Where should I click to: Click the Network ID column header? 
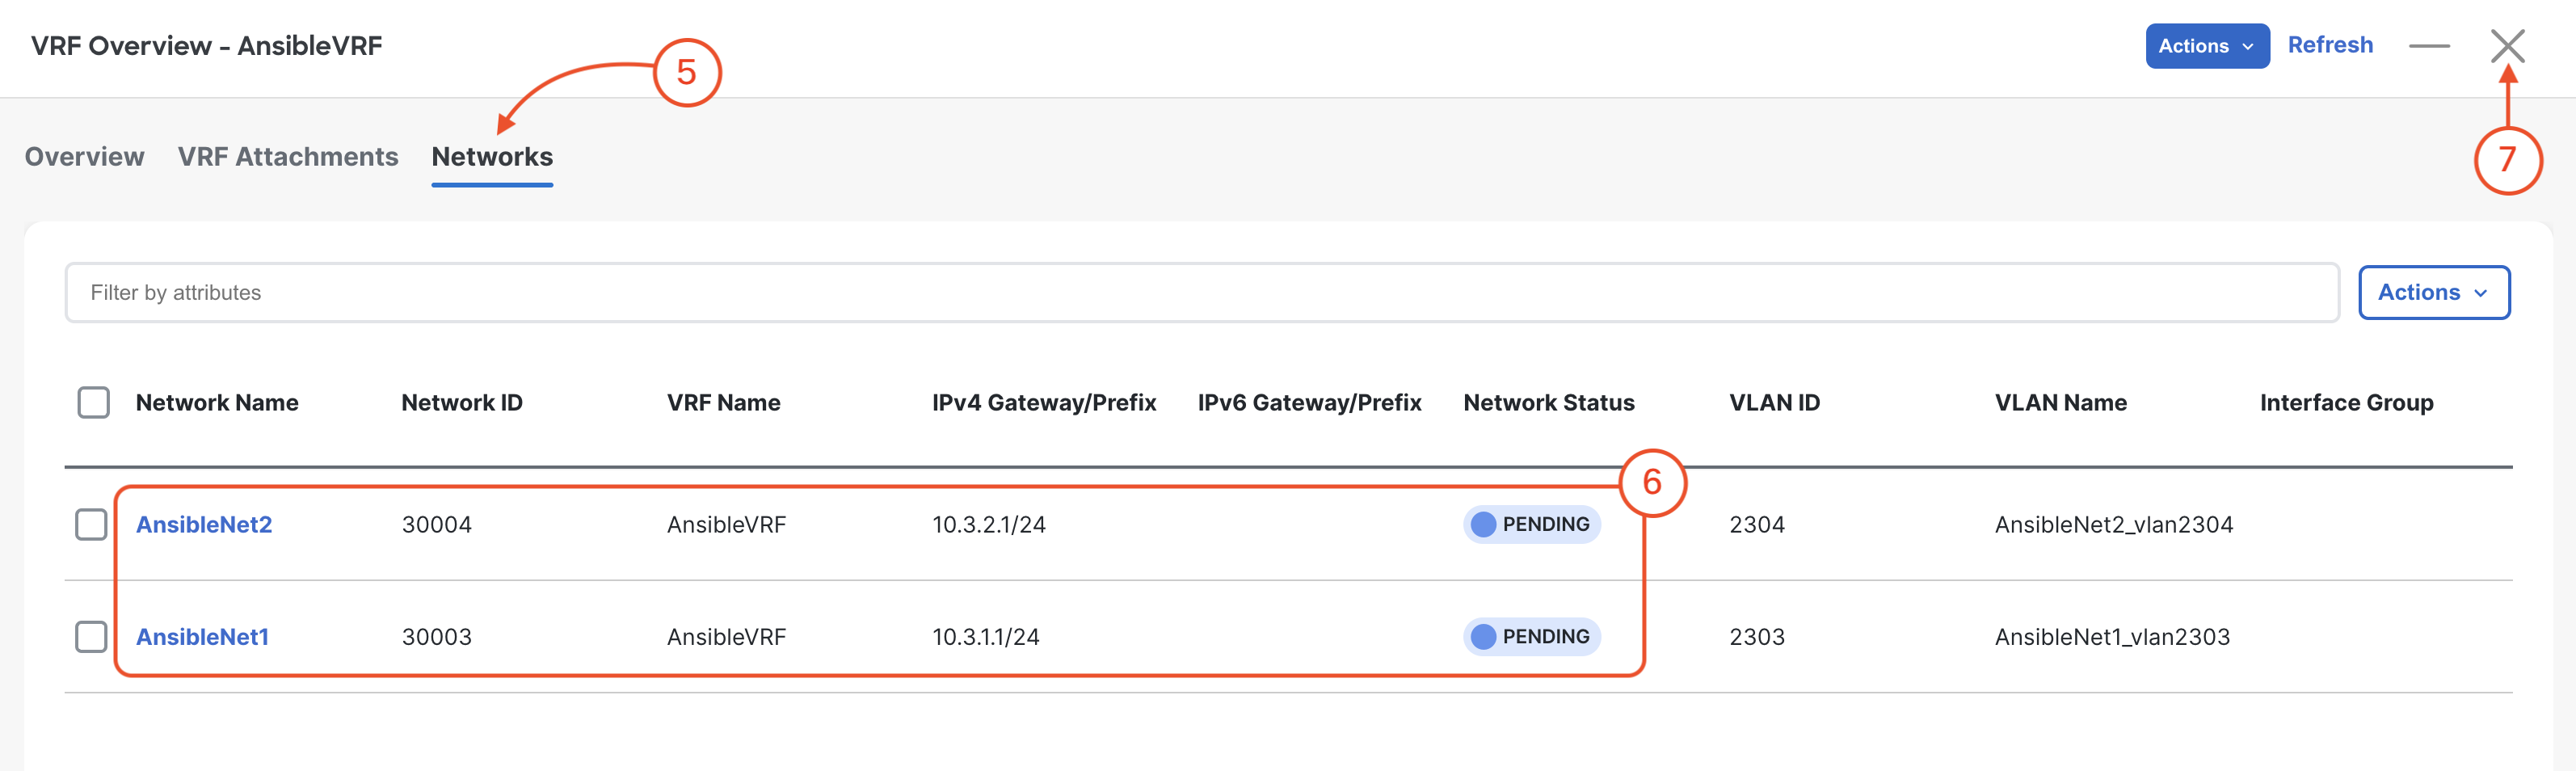pyautogui.click(x=462, y=402)
